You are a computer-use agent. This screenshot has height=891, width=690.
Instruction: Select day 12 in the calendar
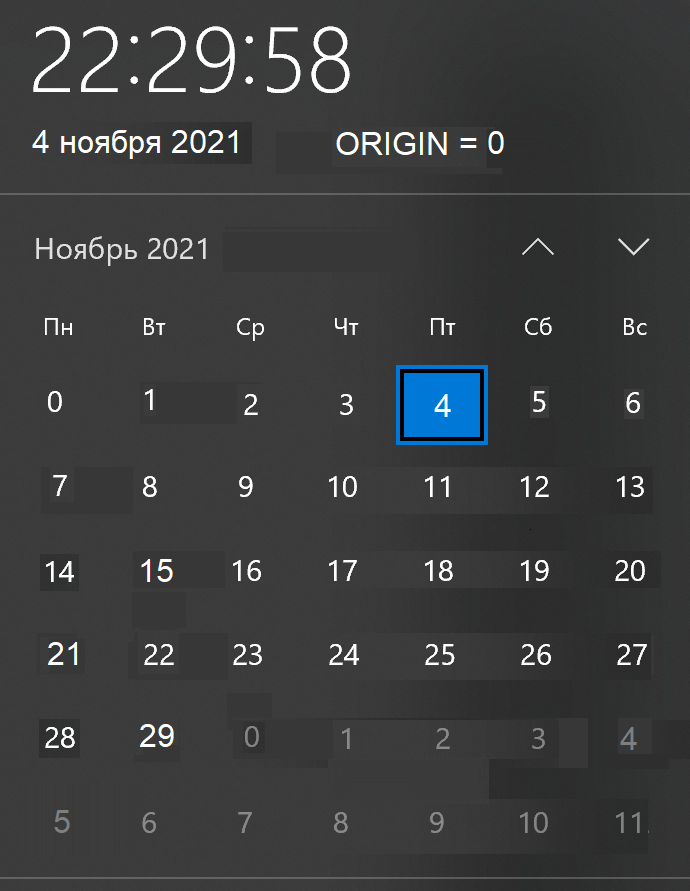[535, 487]
